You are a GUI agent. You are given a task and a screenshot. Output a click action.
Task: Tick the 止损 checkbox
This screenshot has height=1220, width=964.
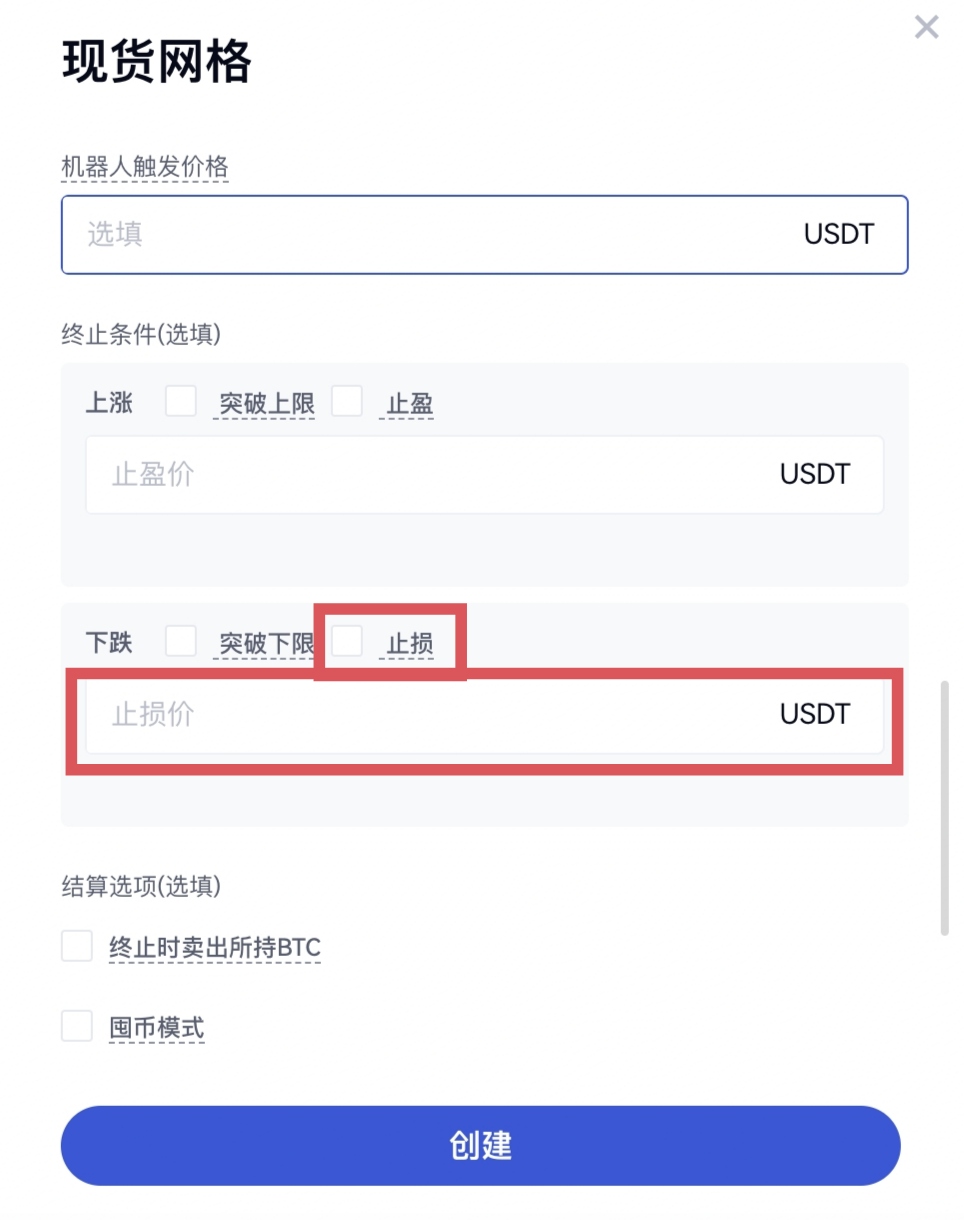tap(347, 641)
